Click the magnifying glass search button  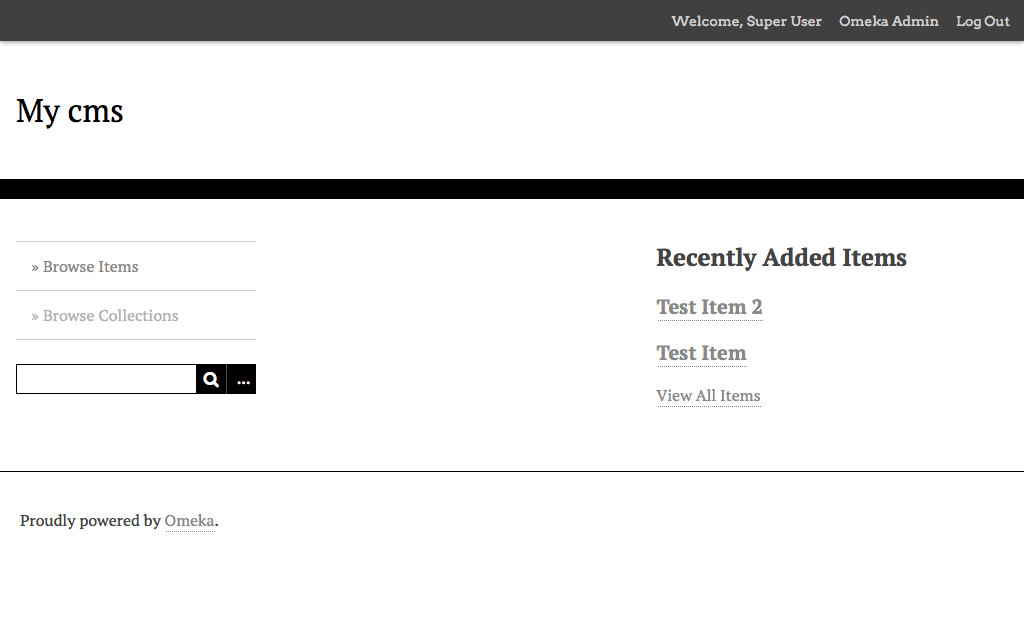tap(211, 380)
